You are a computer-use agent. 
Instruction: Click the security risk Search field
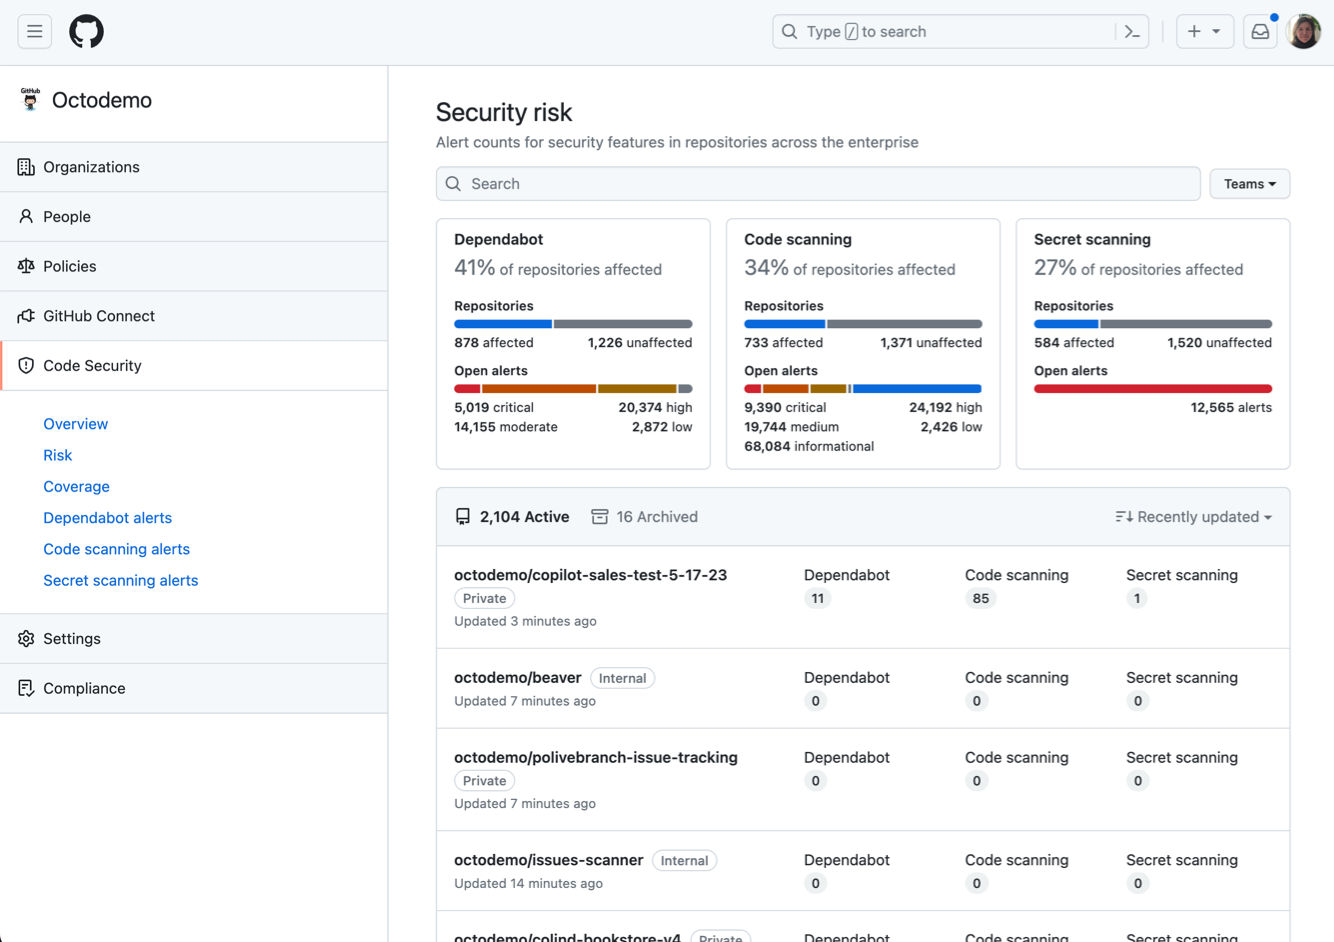pyautogui.click(x=817, y=184)
